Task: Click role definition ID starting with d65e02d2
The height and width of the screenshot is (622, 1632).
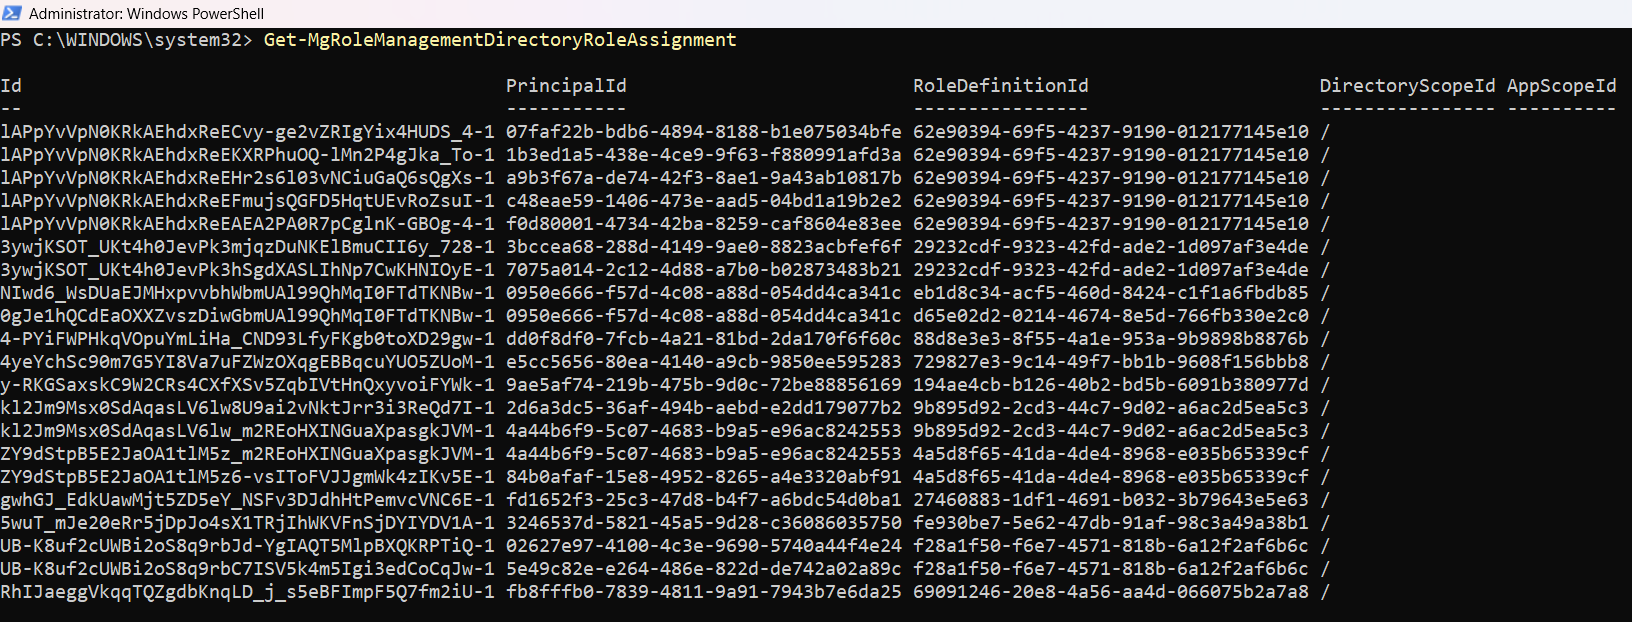Action: pos(1110,316)
